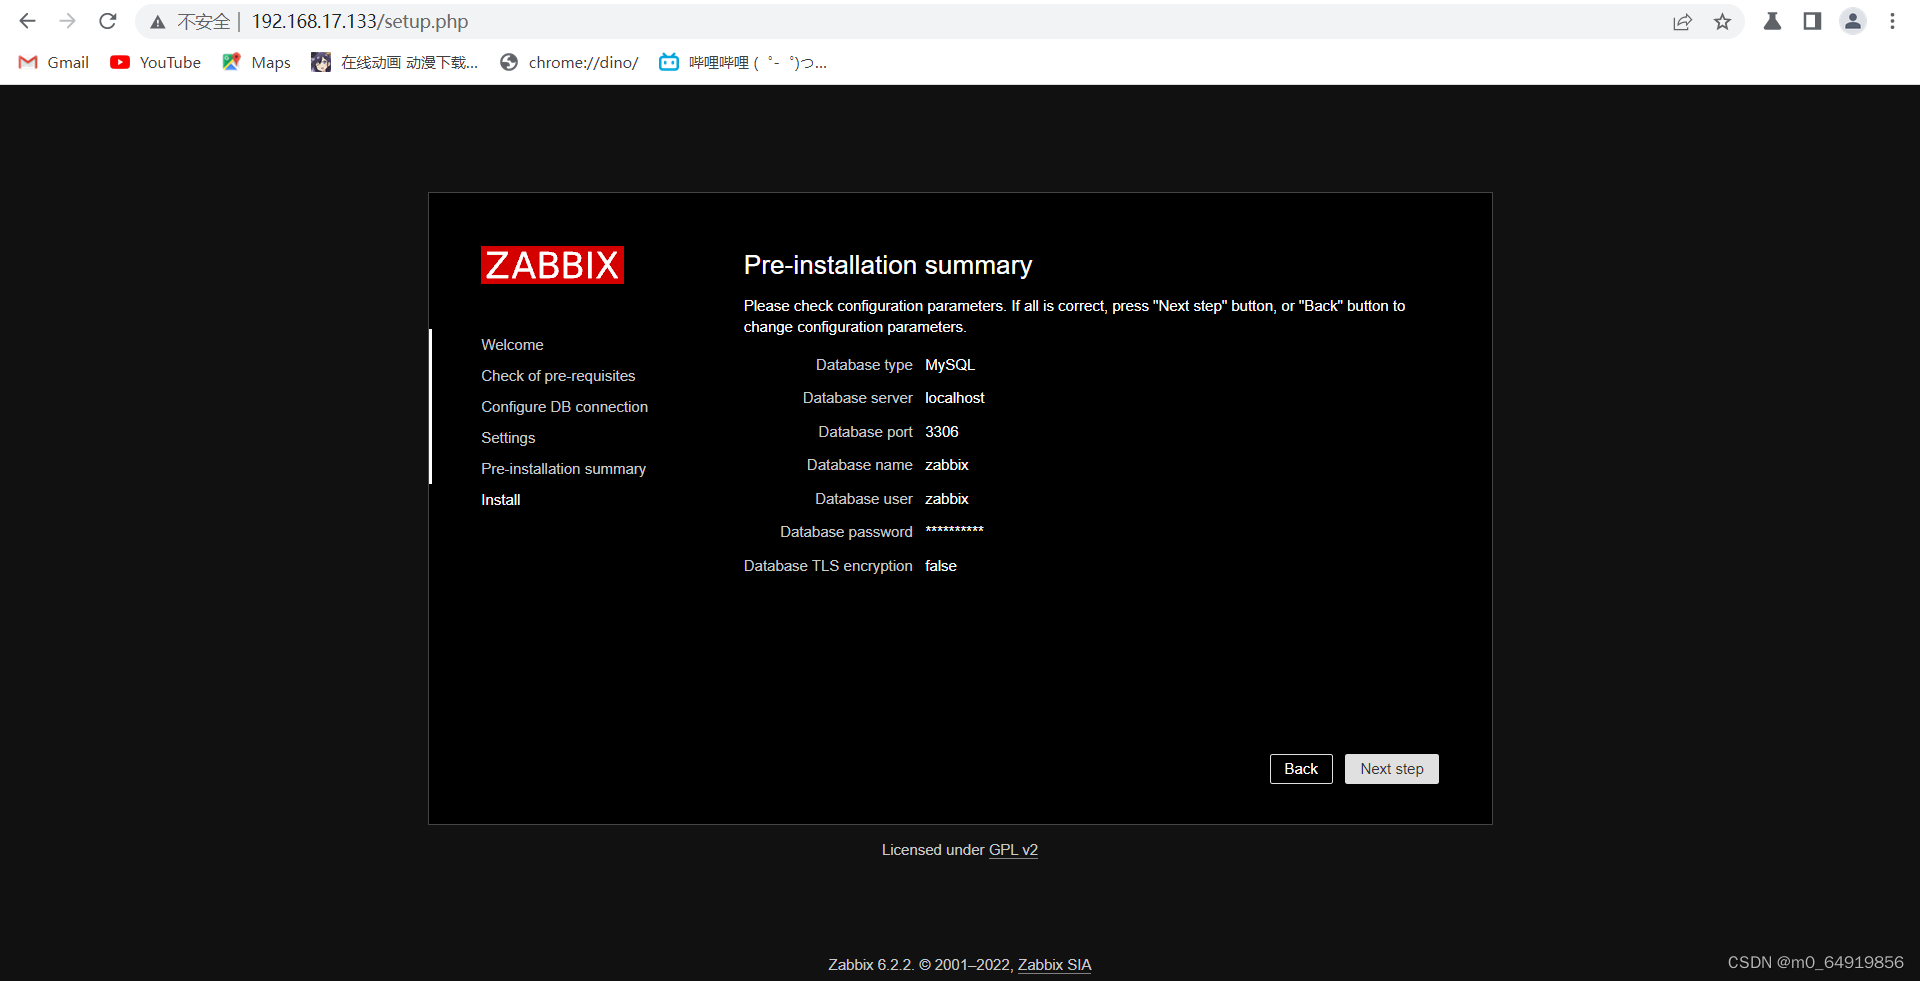Reload the page with refresh icon
Image resolution: width=1920 pixels, height=981 pixels.
[x=108, y=21]
